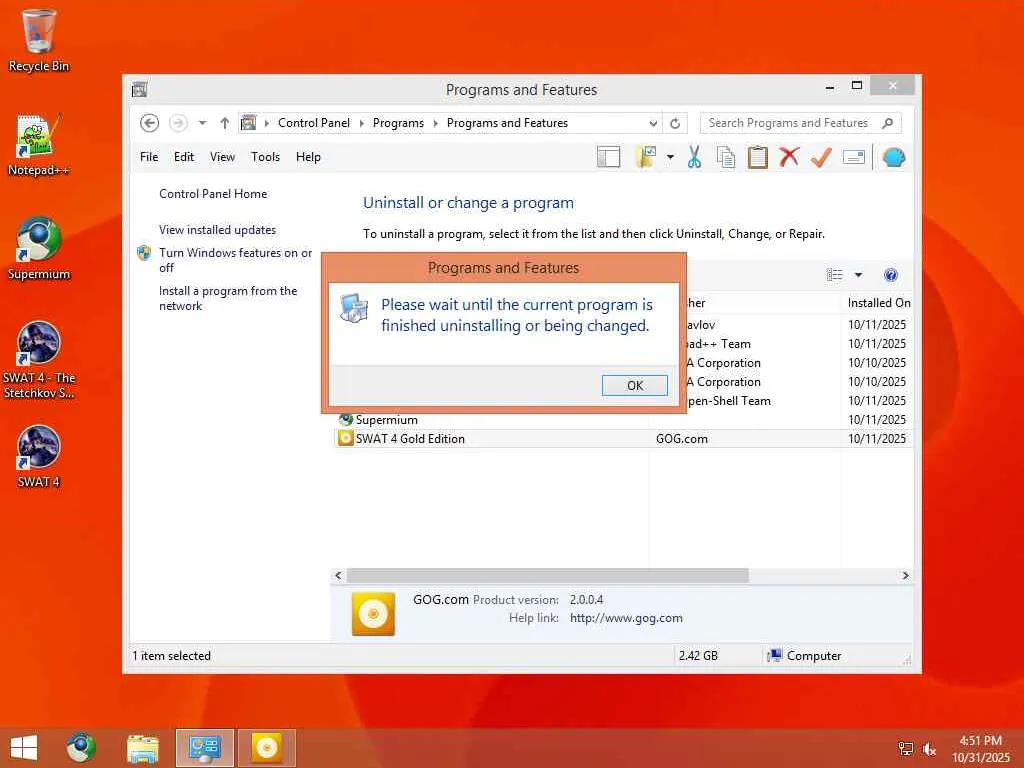Click the GOG disc icon in details pane
This screenshot has width=1024, height=768.
pyautogui.click(x=373, y=614)
